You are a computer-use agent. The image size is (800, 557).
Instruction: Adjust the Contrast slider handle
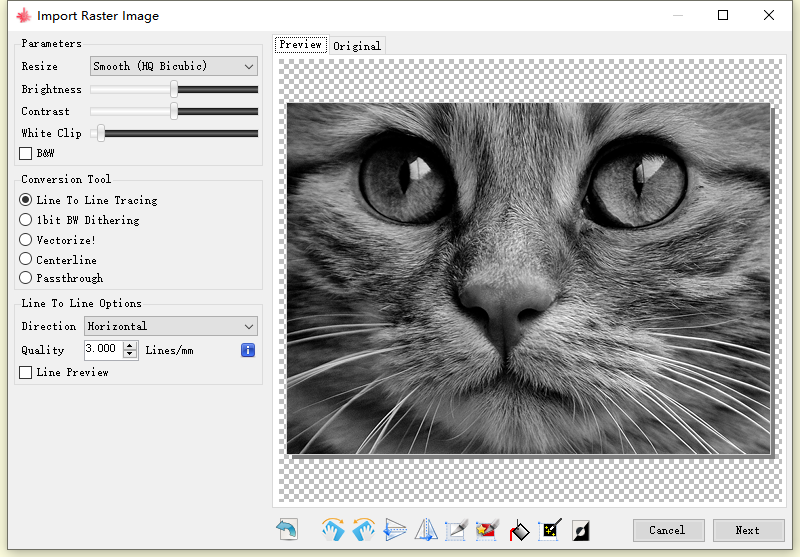[174, 111]
